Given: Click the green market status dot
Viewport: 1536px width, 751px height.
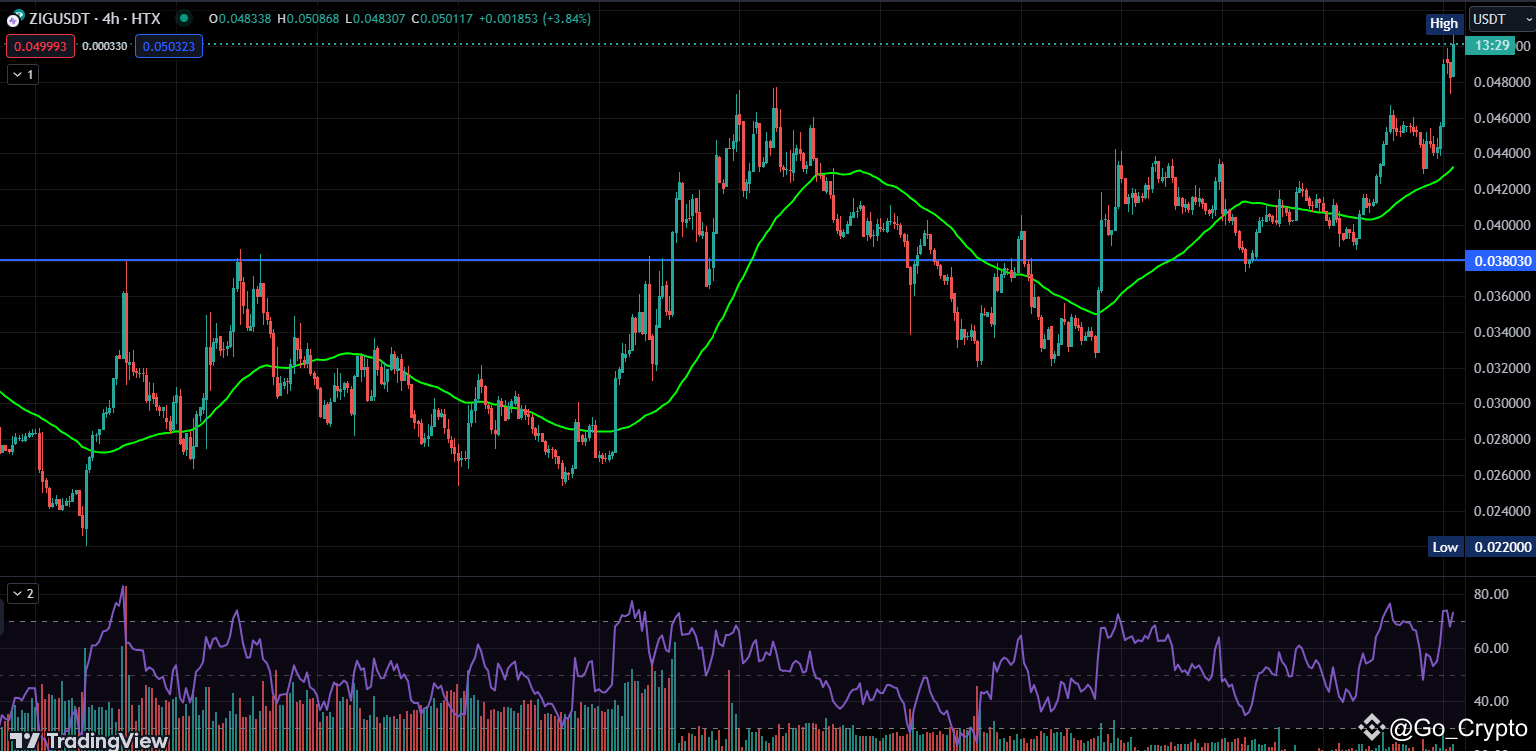Looking at the screenshot, I should pos(183,18).
